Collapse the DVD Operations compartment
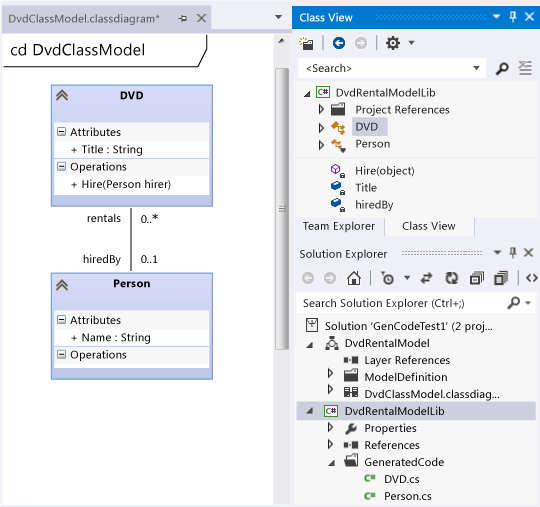The height and width of the screenshot is (507, 540). [x=61, y=167]
